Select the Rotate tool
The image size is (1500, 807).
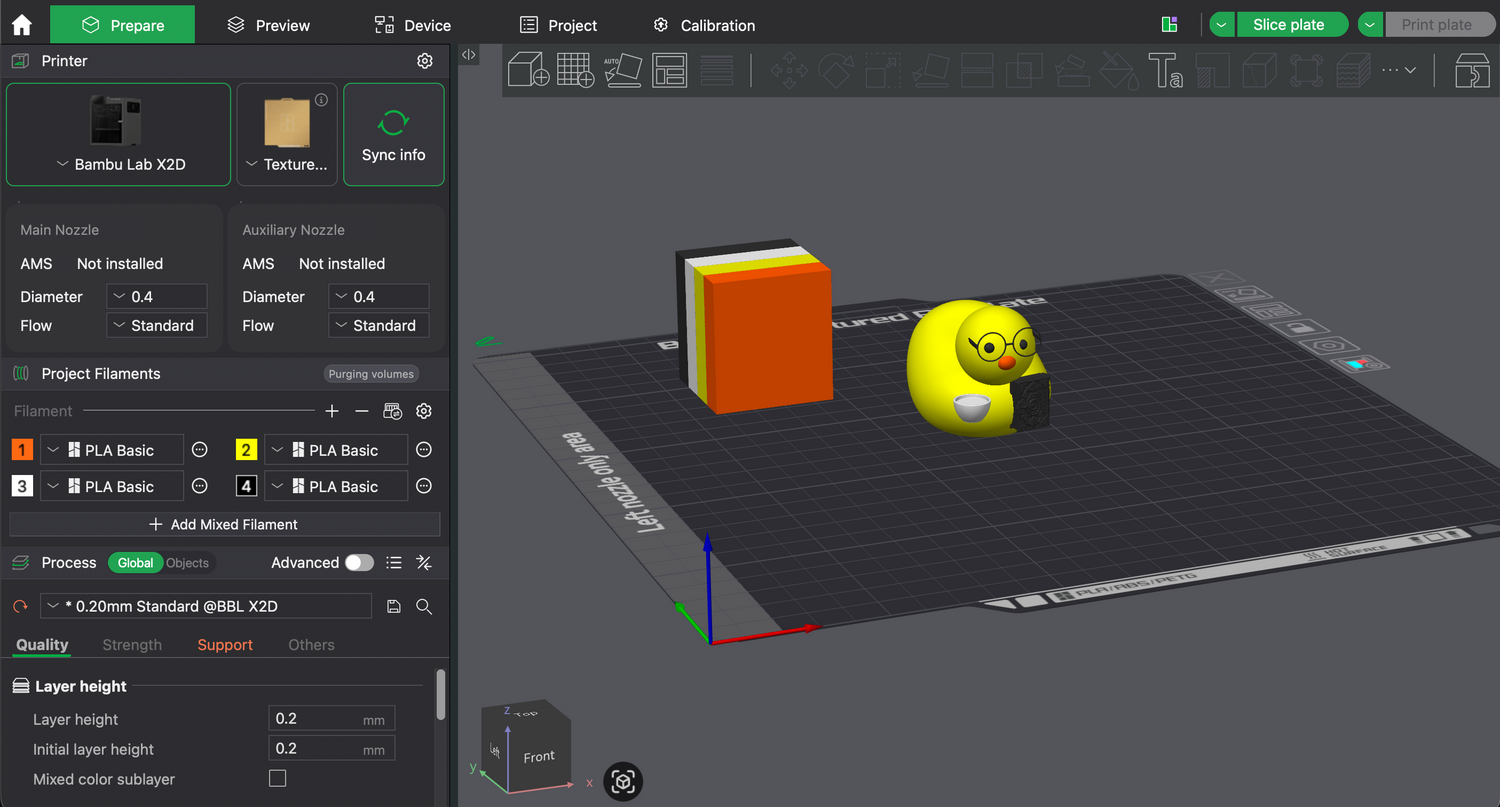(835, 71)
